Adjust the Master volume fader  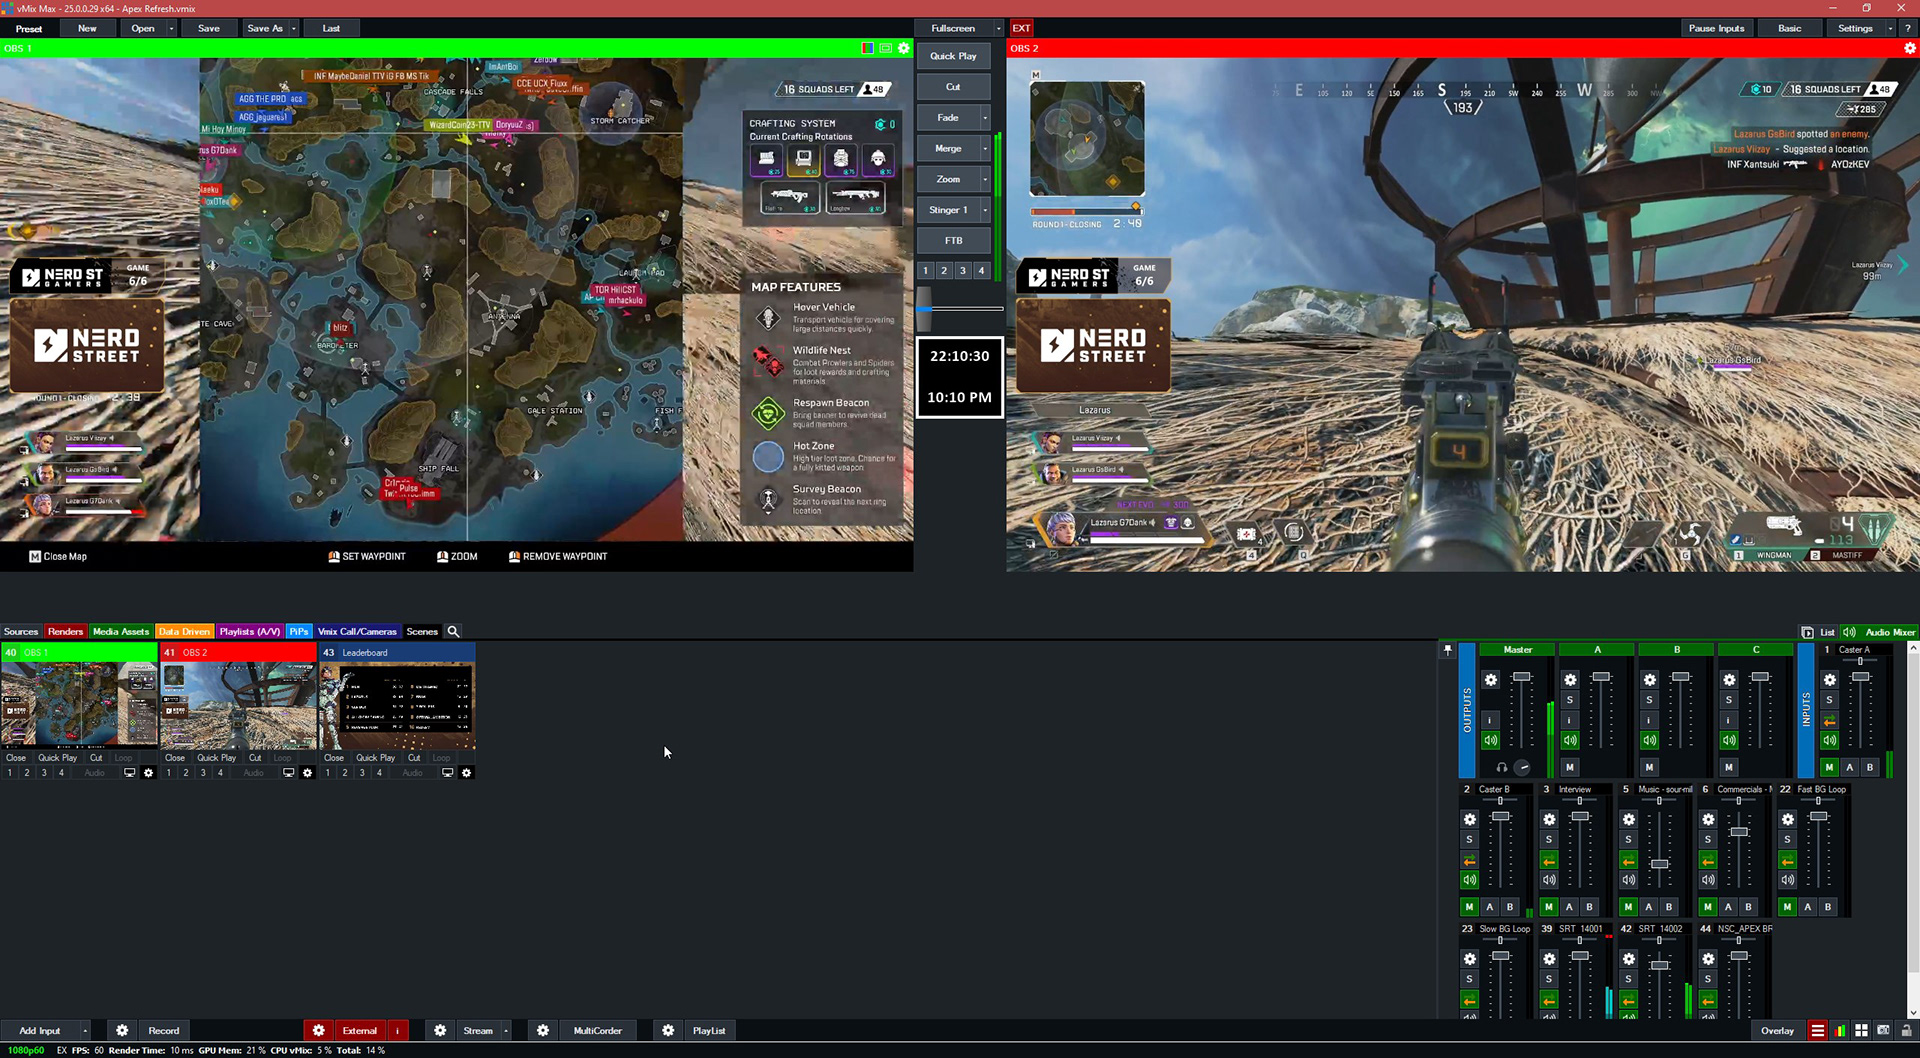(x=1521, y=678)
